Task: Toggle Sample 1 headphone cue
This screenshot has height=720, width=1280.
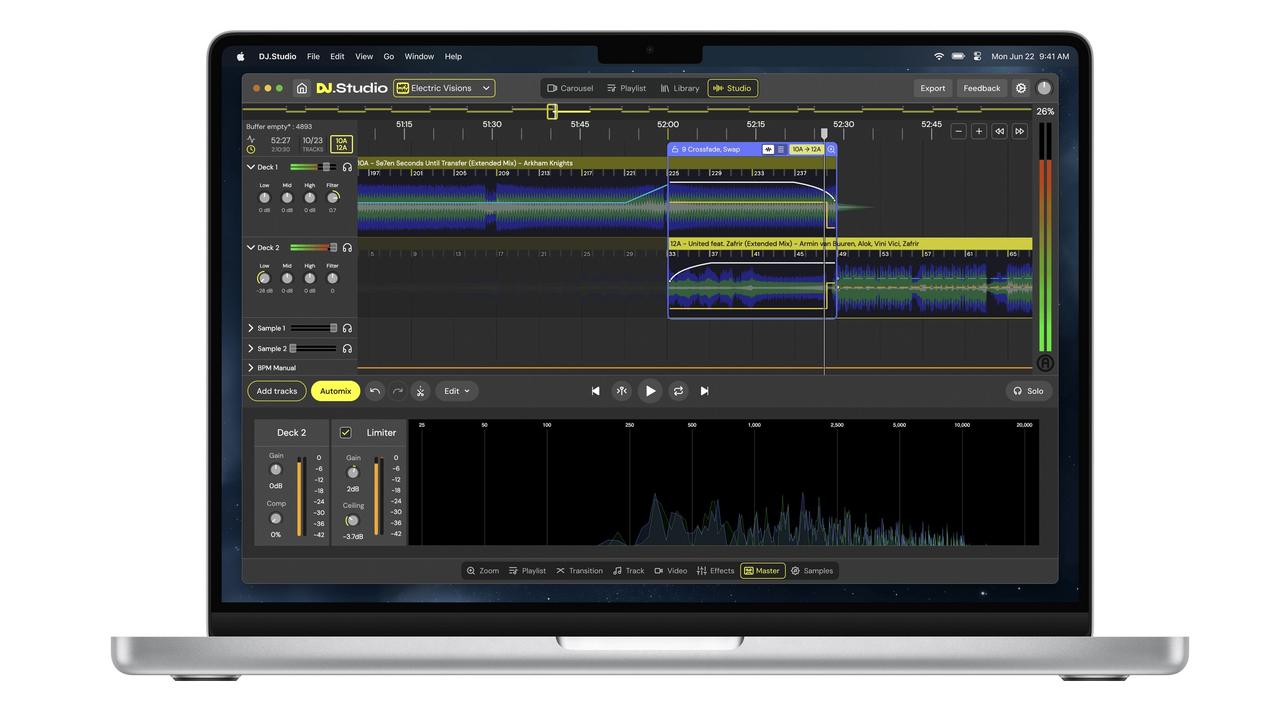Action: click(347, 328)
